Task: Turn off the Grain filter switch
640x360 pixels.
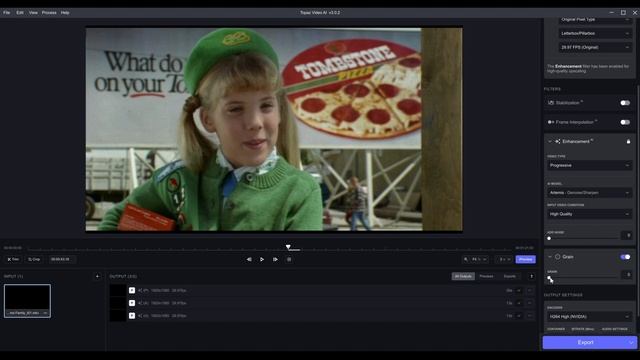Action: (625, 257)
